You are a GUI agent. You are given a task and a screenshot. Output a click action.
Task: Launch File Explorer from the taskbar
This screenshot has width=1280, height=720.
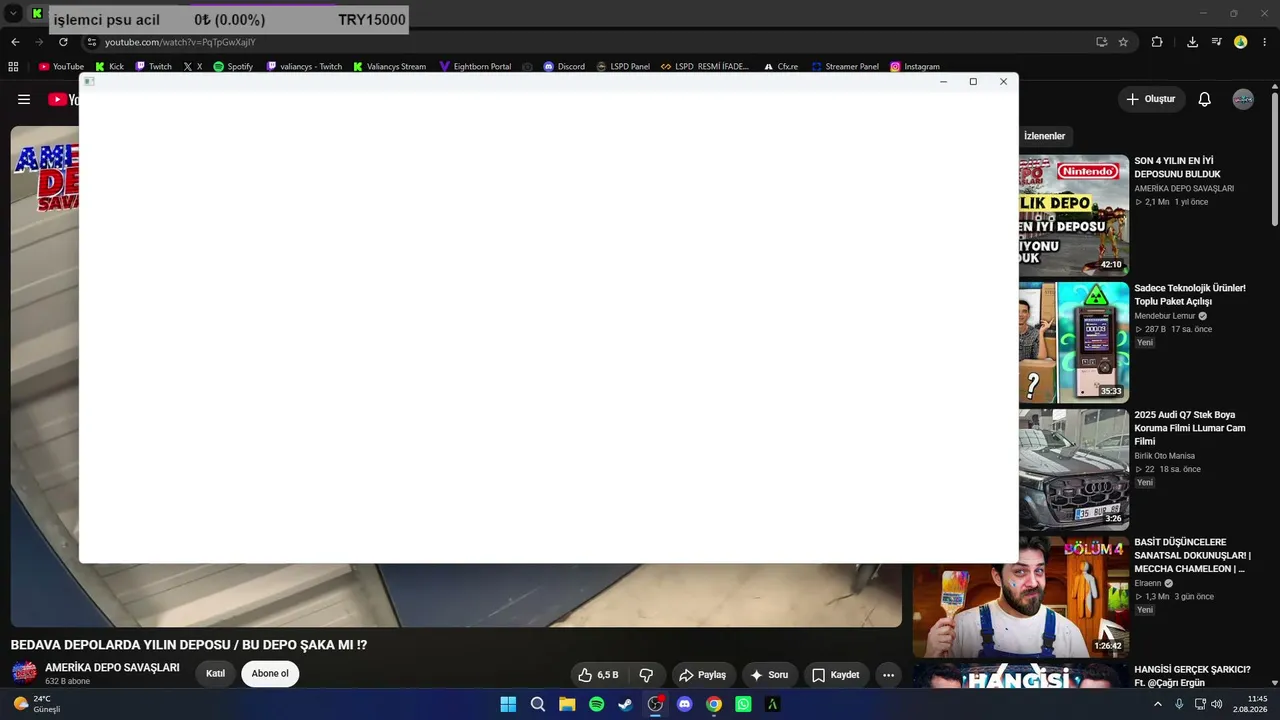pos(567,704)
